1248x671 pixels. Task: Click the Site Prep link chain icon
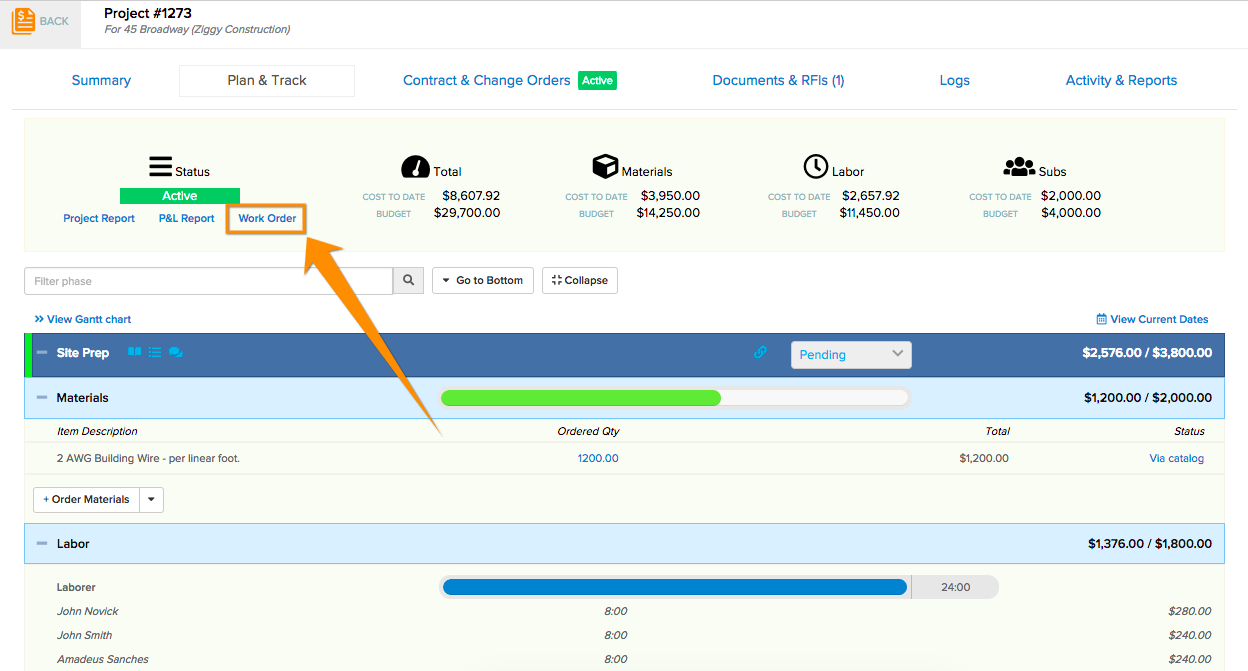tap(760, 353)
